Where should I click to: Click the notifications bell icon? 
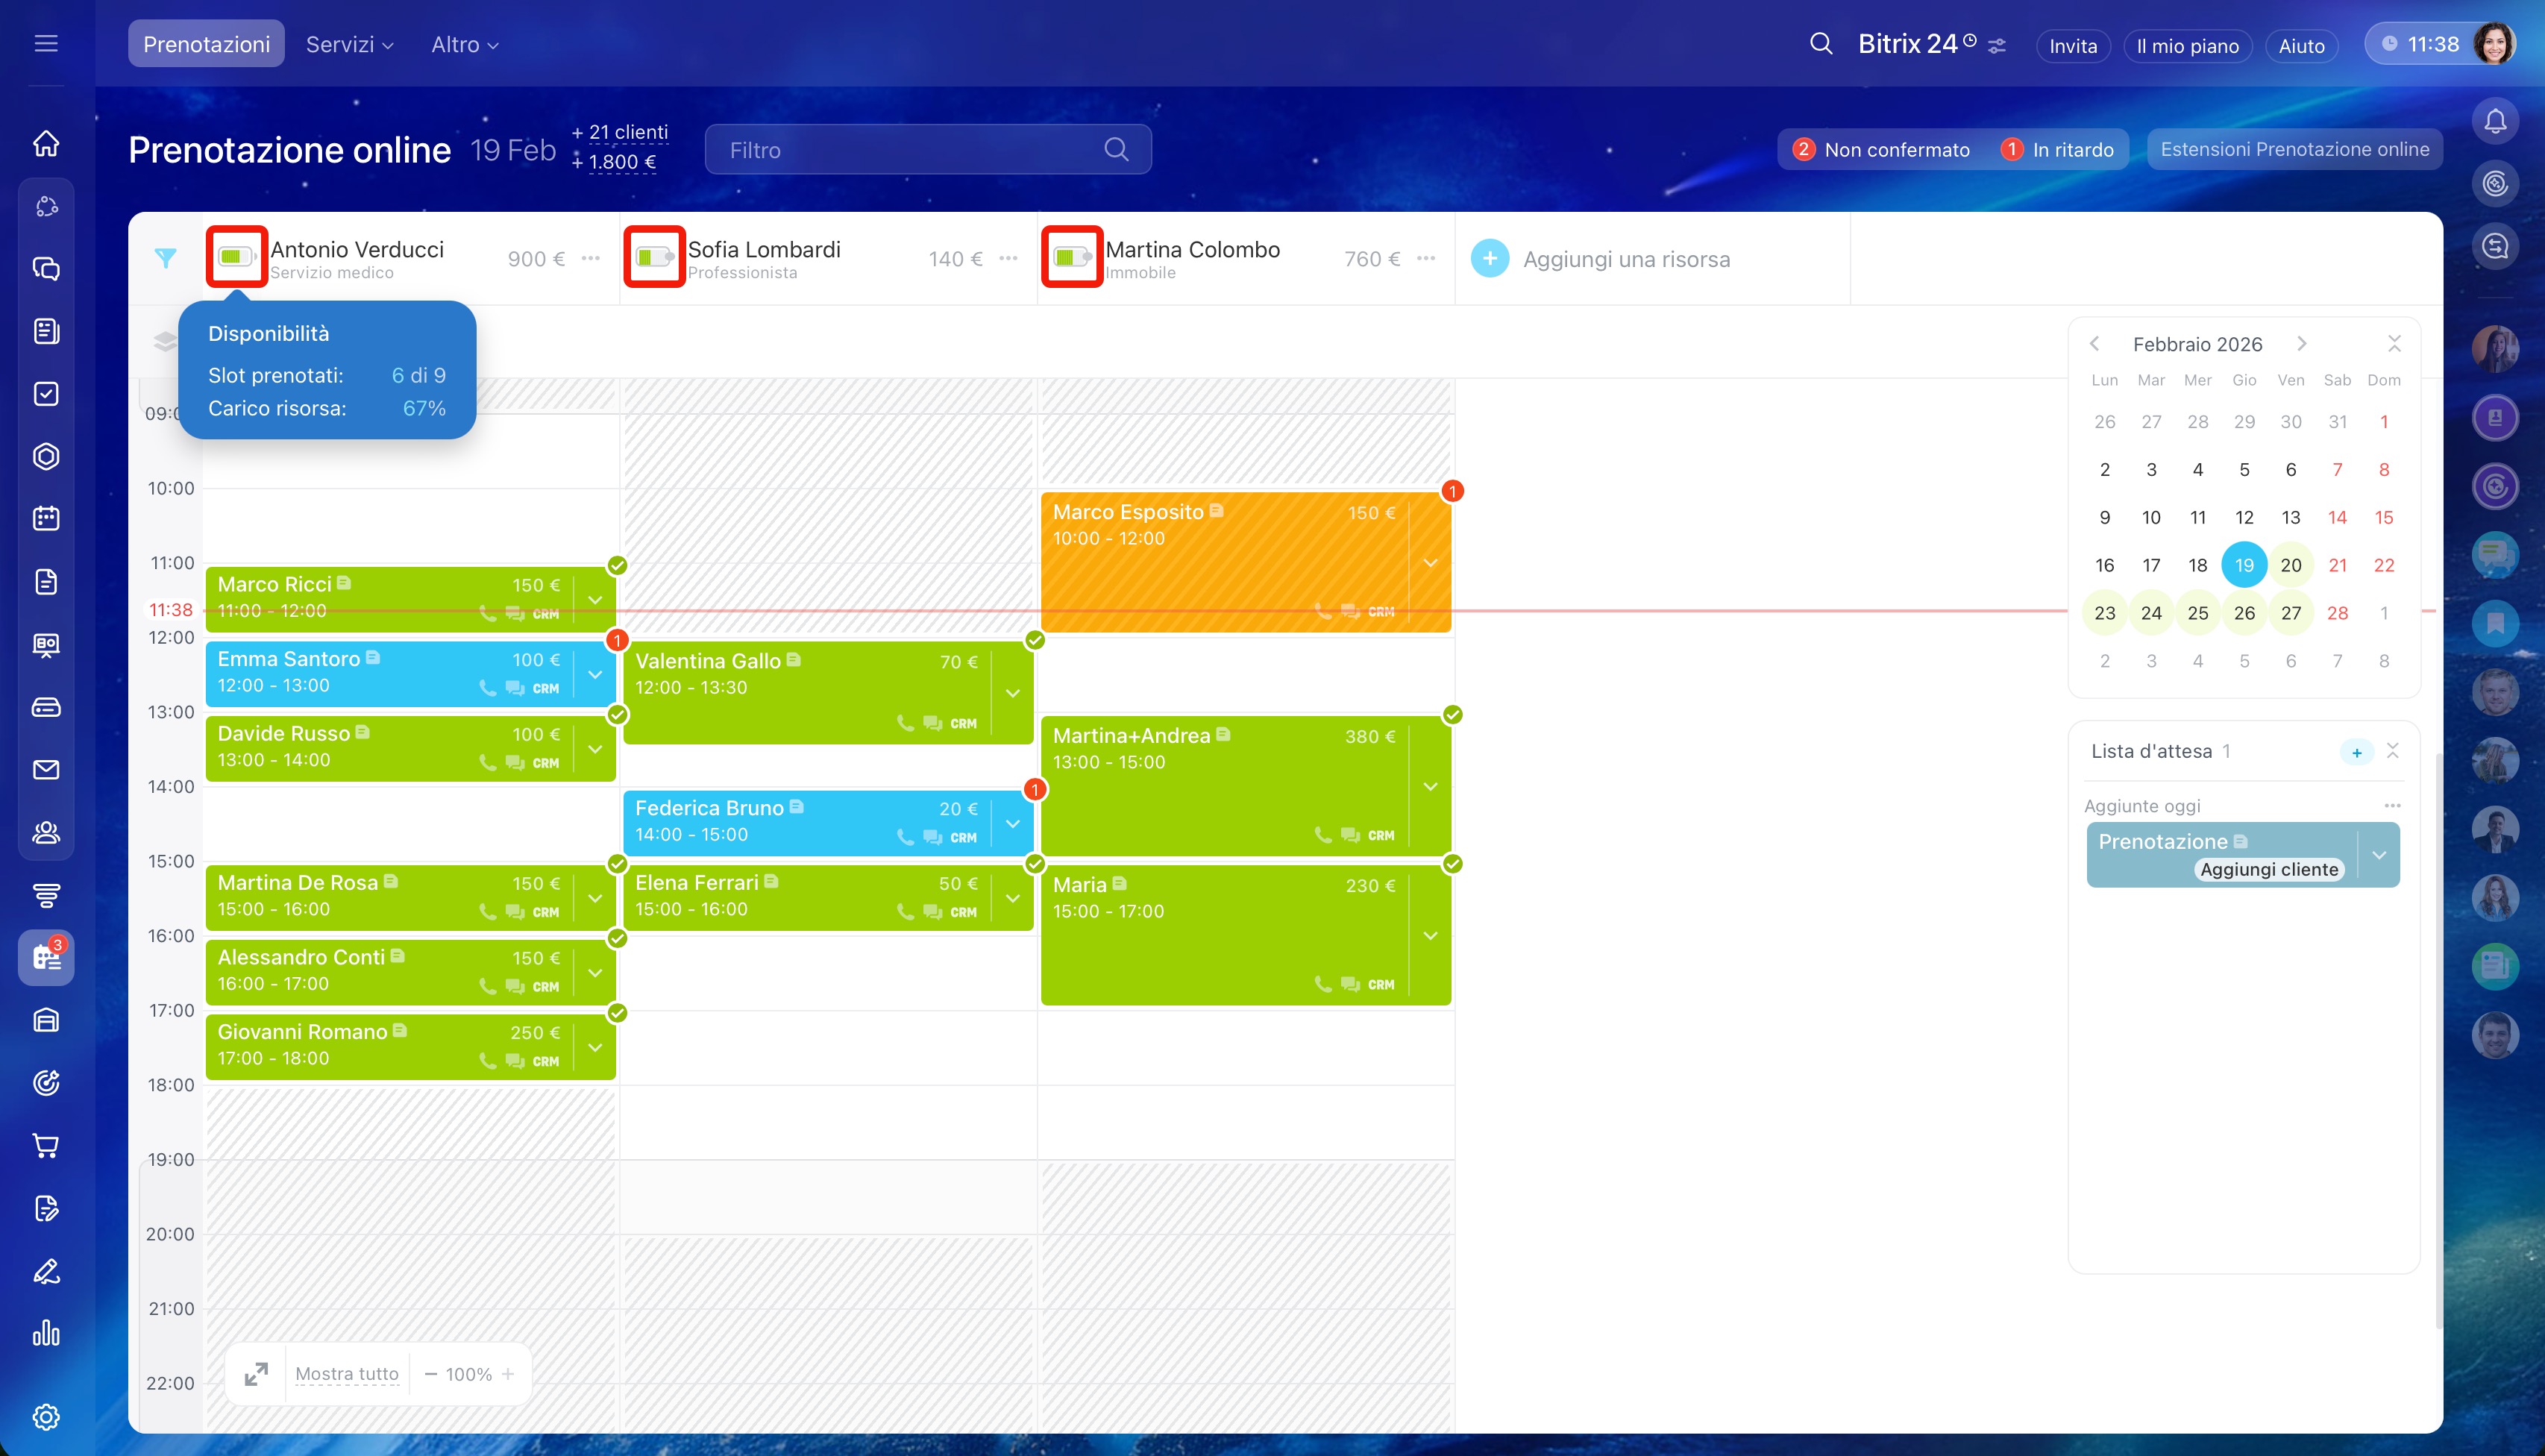coord(2495,122)
